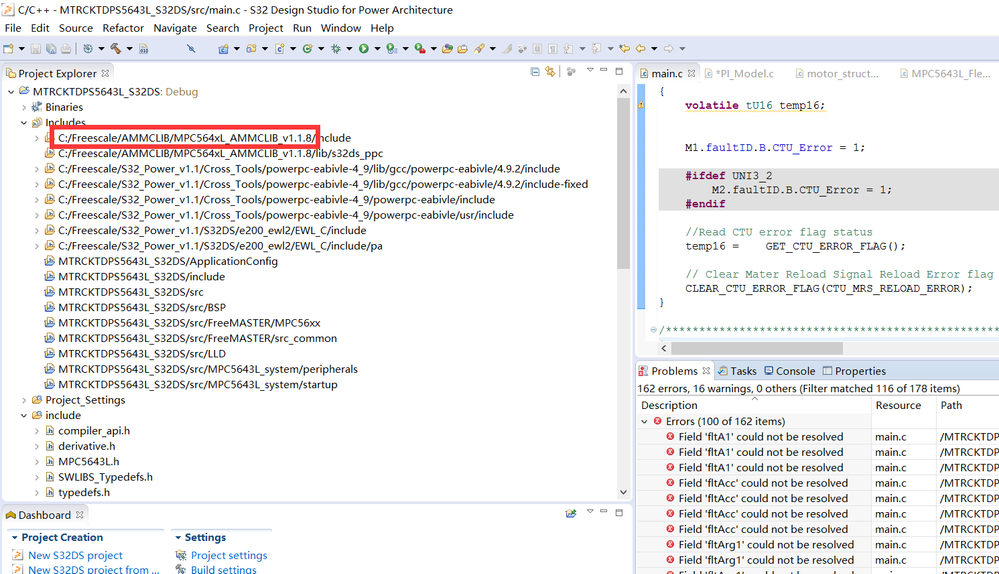Click New C/C++ Project icon

(x=223, y=48)
